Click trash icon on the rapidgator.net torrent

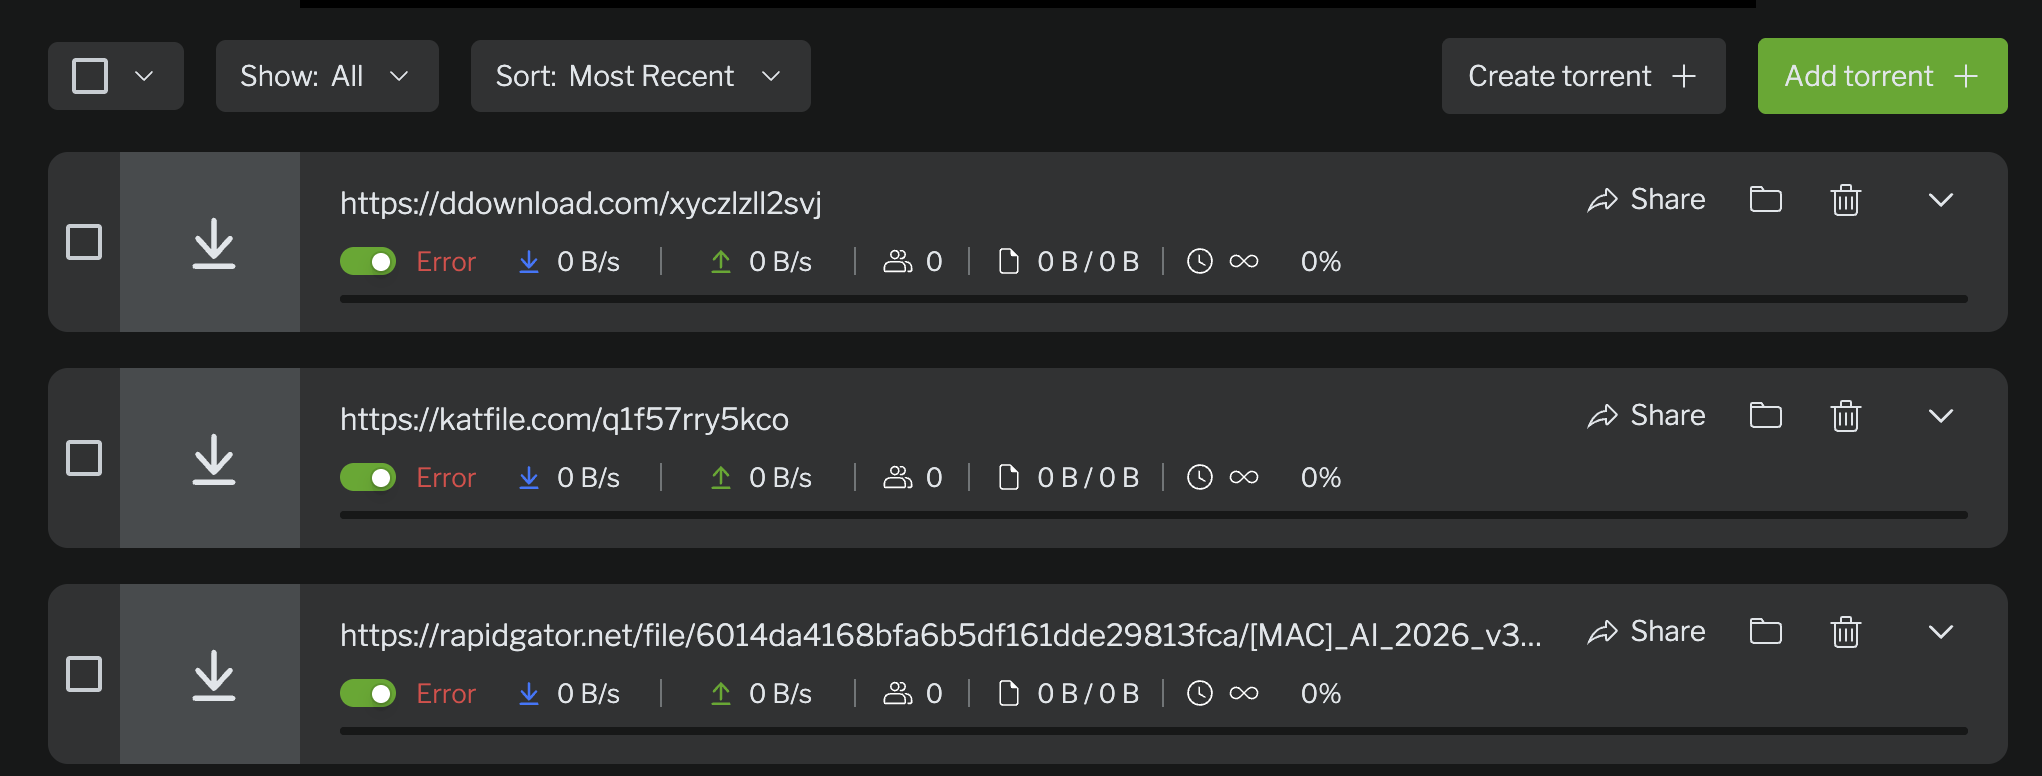pyautogui.click(x=1845, y=632)
